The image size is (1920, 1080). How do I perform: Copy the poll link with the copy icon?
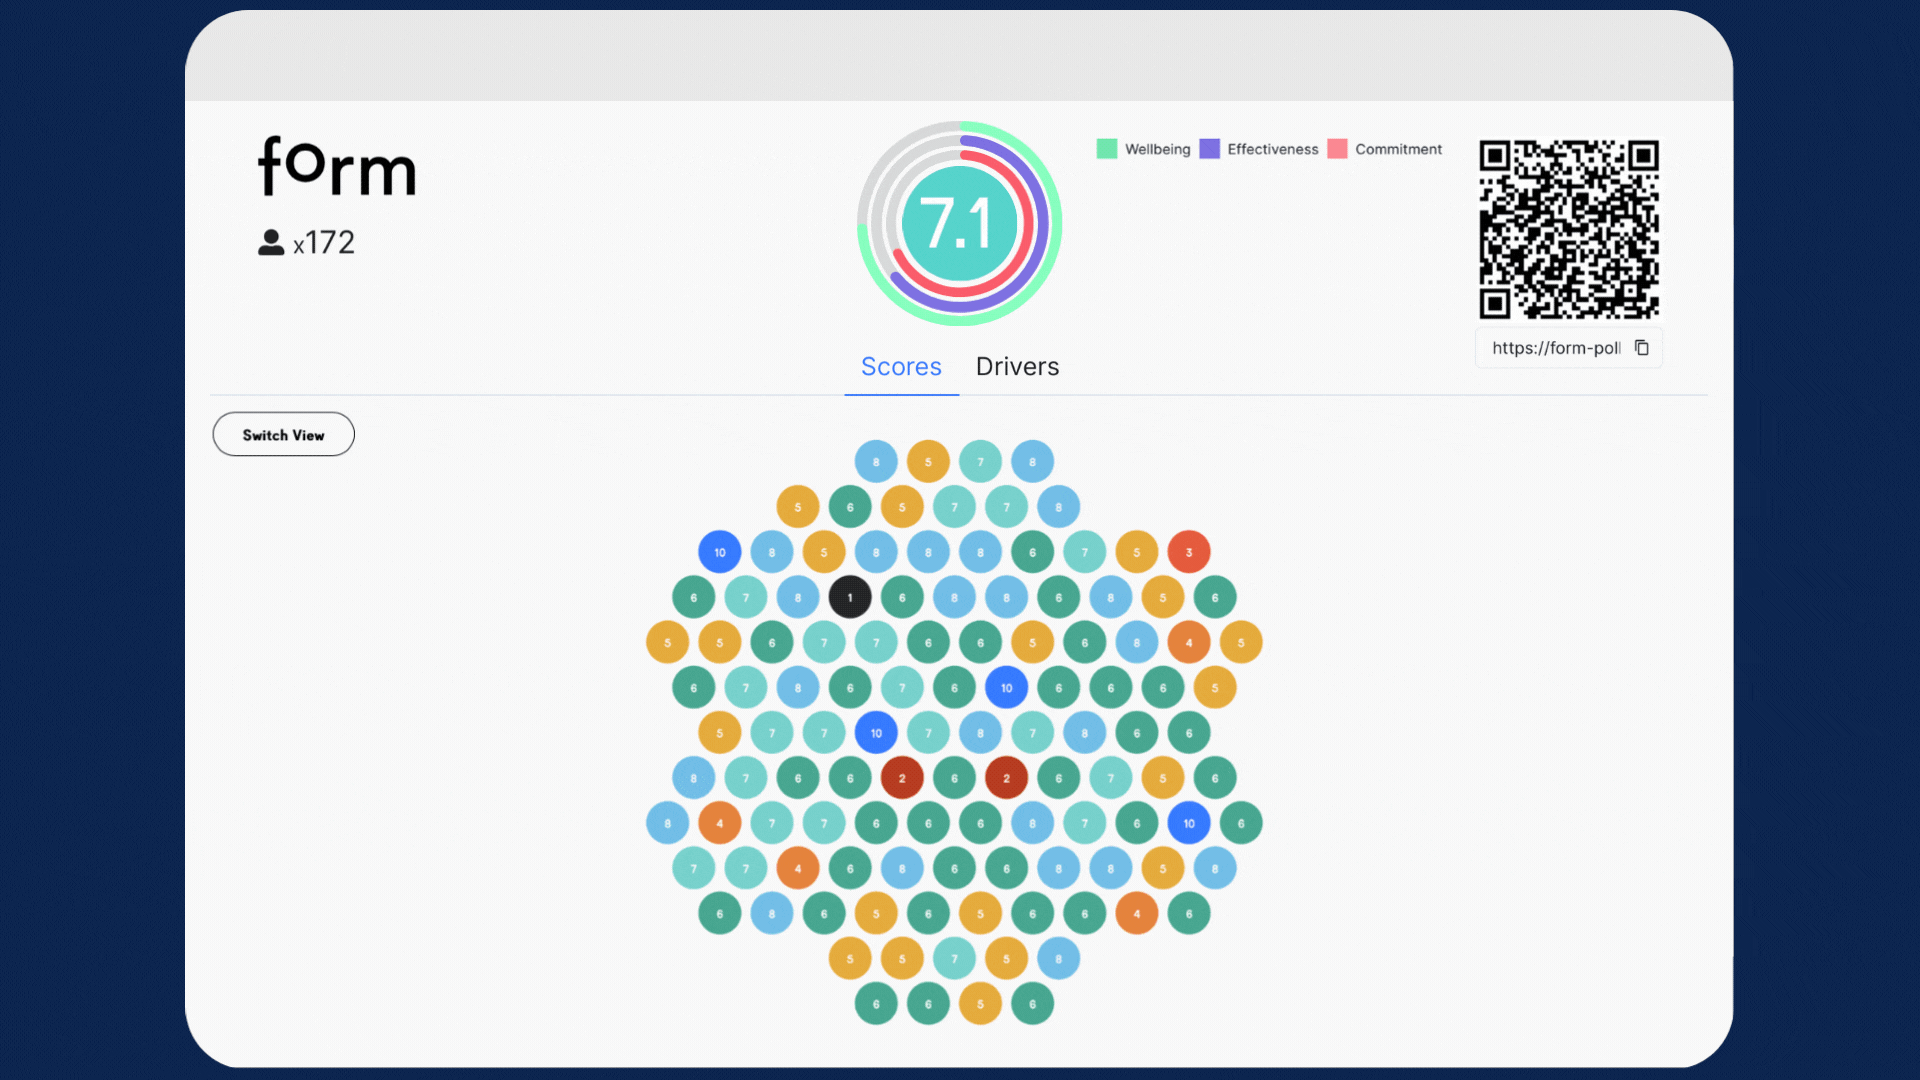coord(1641,348)
